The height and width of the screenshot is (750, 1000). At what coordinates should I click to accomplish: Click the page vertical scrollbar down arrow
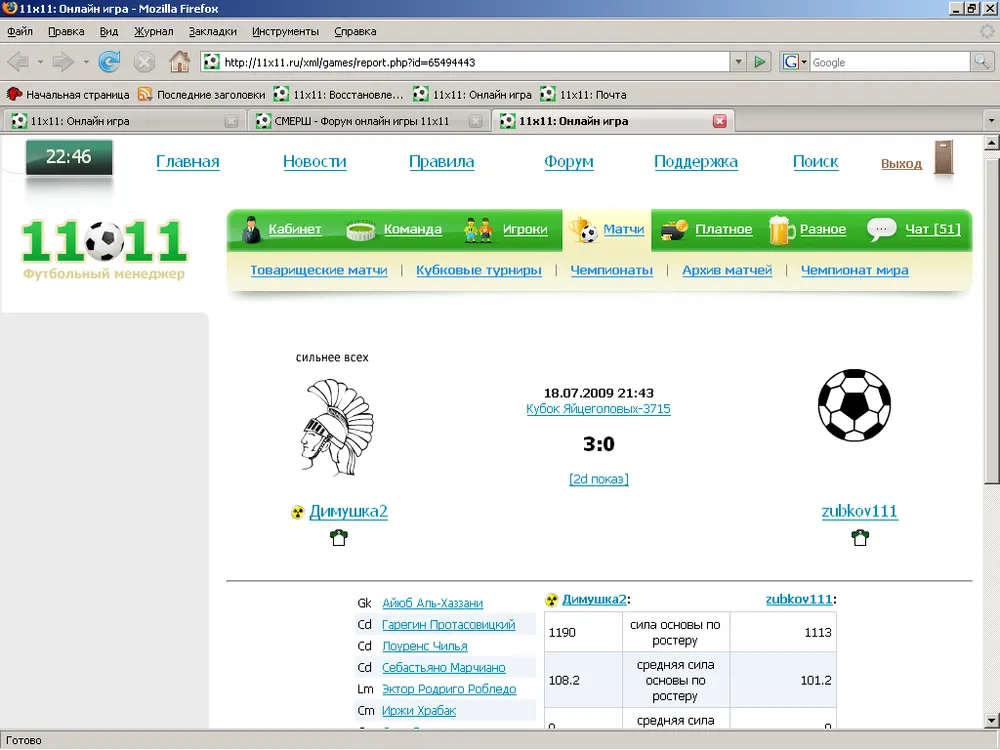991,721
